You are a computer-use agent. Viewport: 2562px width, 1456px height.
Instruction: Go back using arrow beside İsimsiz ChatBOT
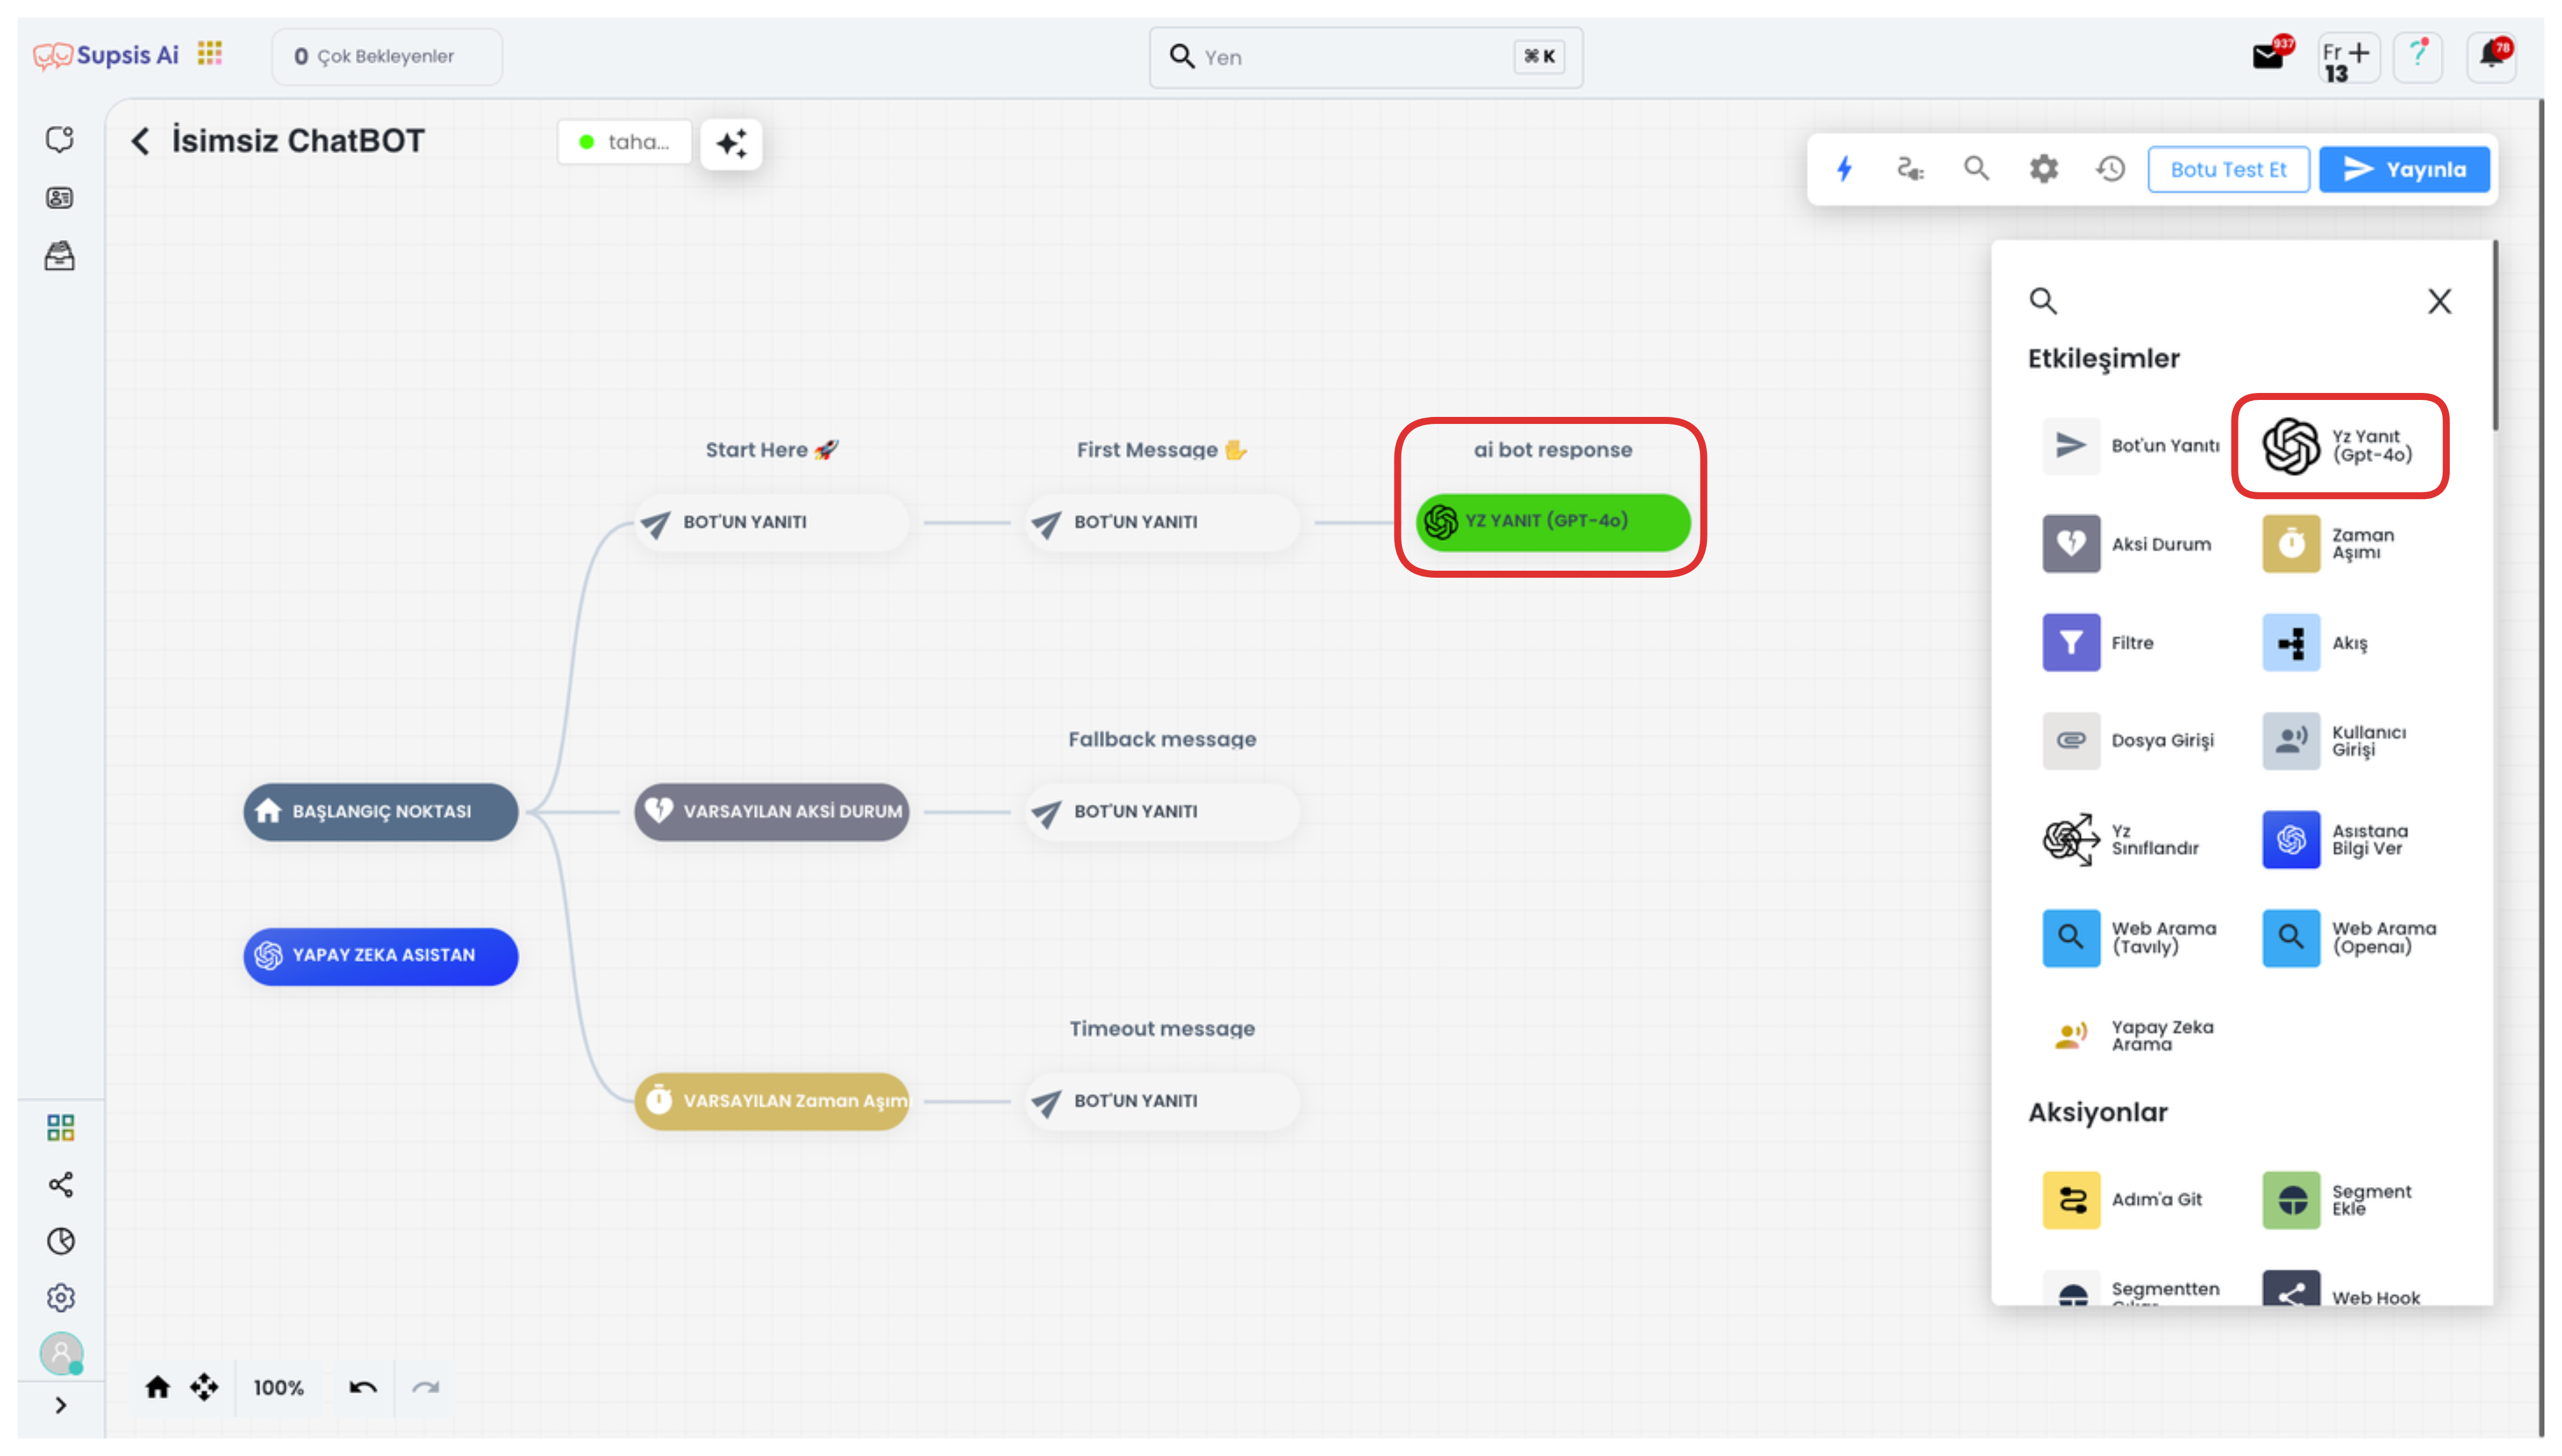coord(140,141)
